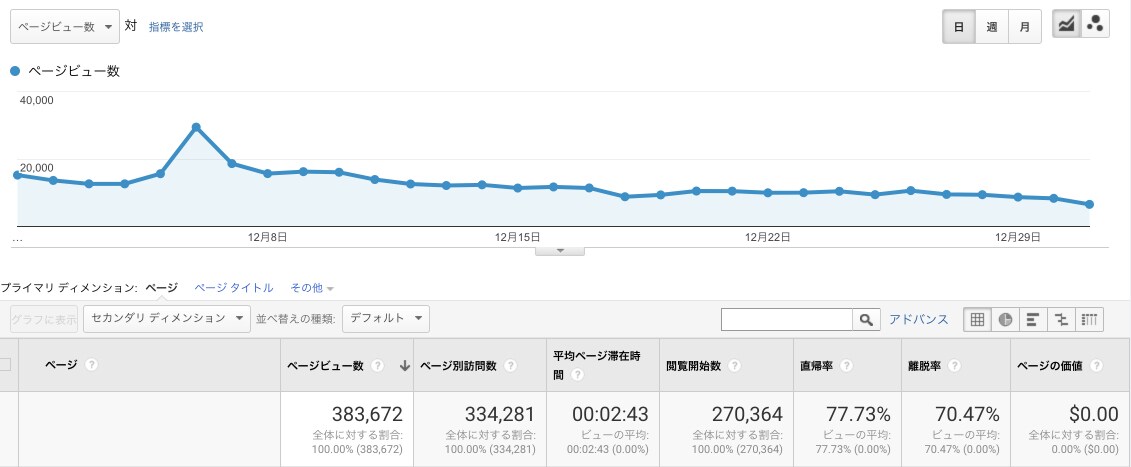Sort by ページ別訪問数 column header
Image resolution: width=1131 pixels, height=467 pixels.
(x=458, y=366)
